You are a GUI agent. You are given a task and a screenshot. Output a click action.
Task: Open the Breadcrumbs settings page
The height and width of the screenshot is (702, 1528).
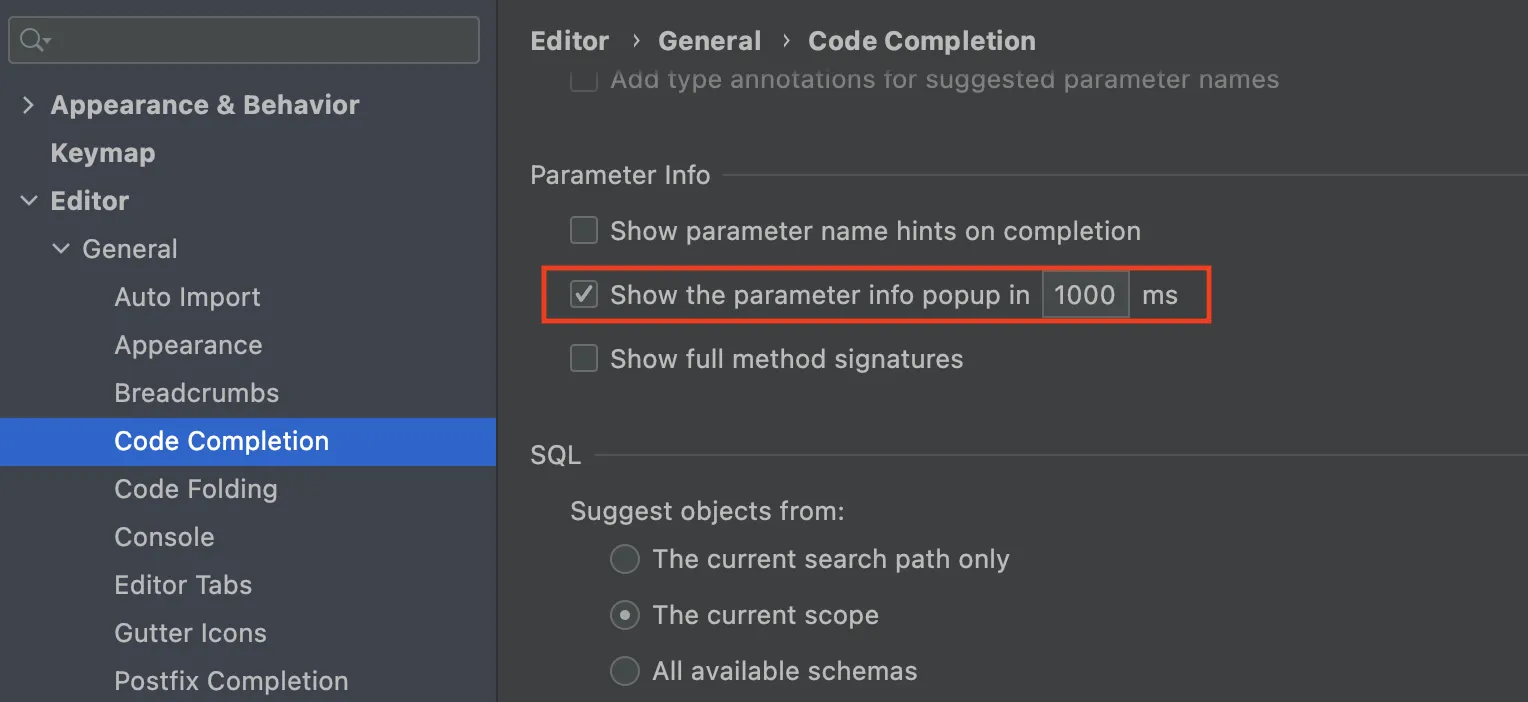196,393
